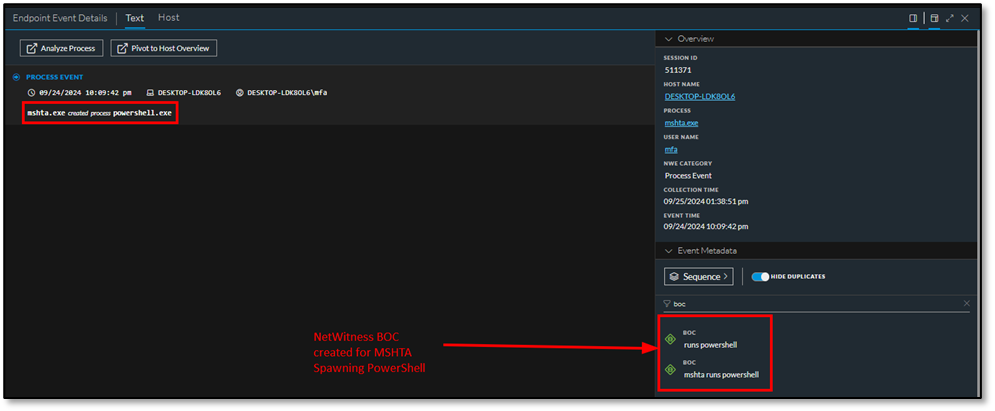This screenshot has height=411, width=995.
Task: Click user icon before DESKTOP-LDK8OL6\mfa
Action: (x=240, y=93)
